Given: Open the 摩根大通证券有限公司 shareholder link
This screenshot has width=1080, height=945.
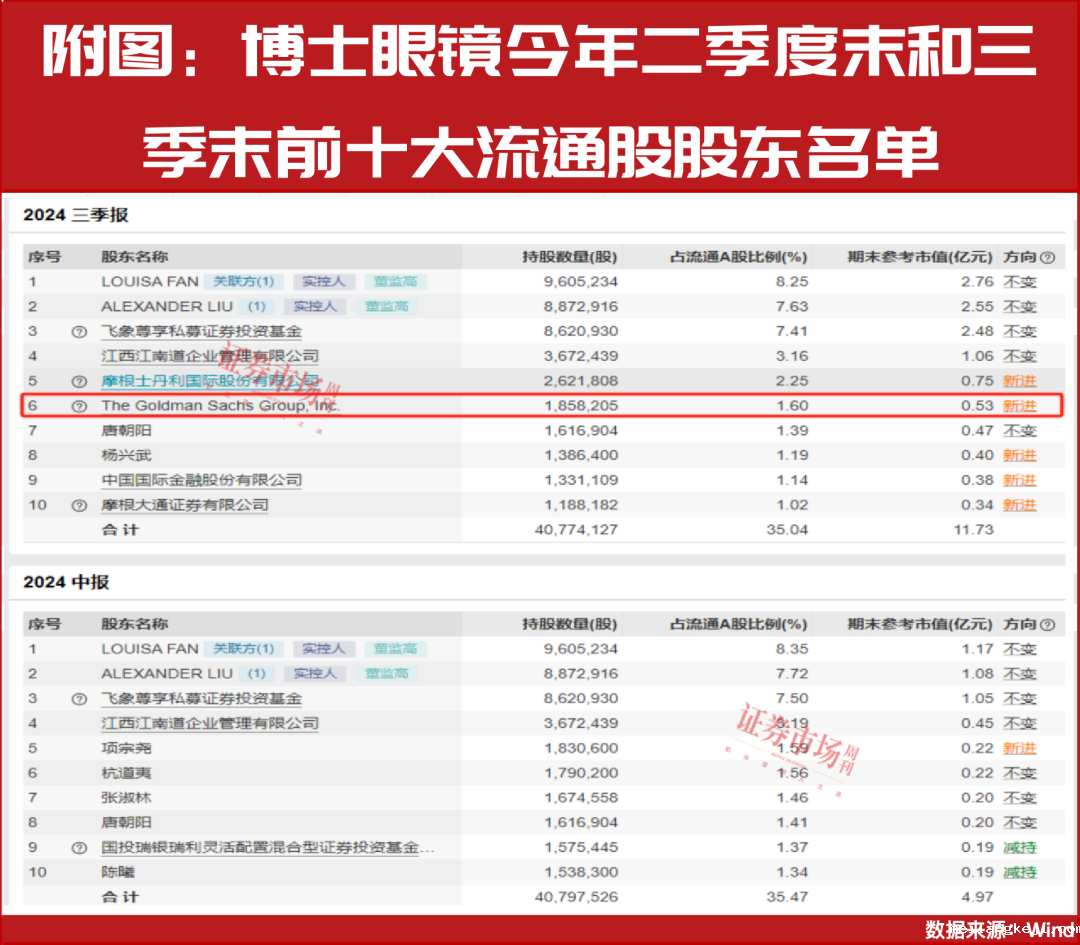Looking at the screenshot, I should coord(185,505).
